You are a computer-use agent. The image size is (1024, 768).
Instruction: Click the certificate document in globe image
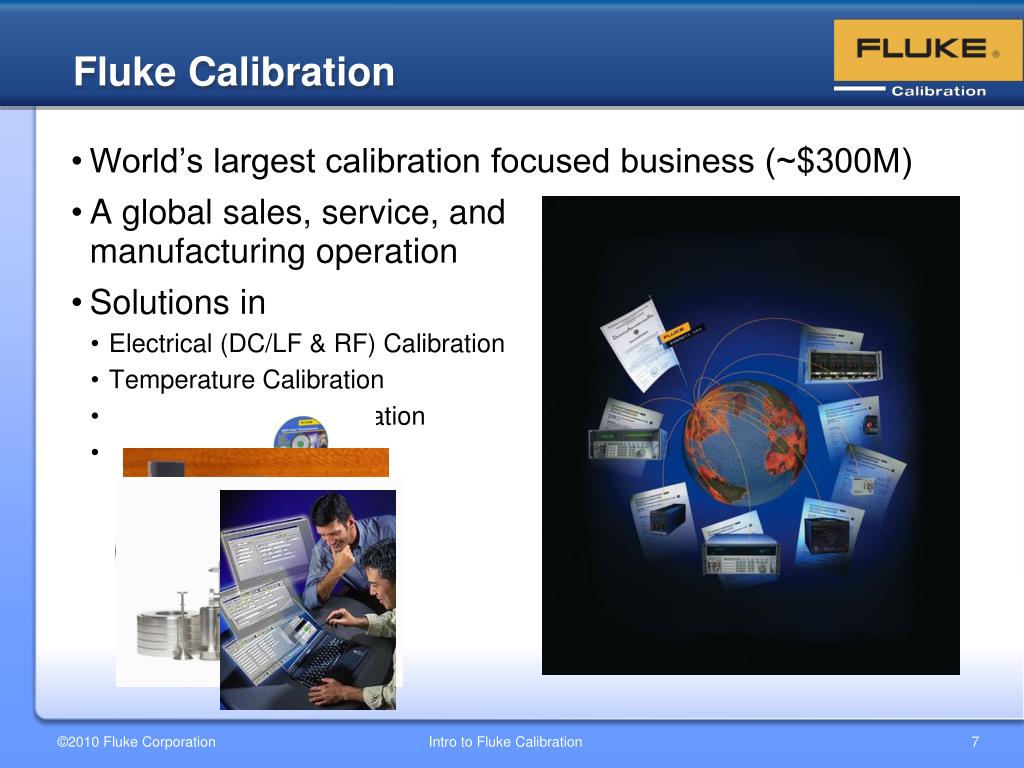click(x=643, y=344)
